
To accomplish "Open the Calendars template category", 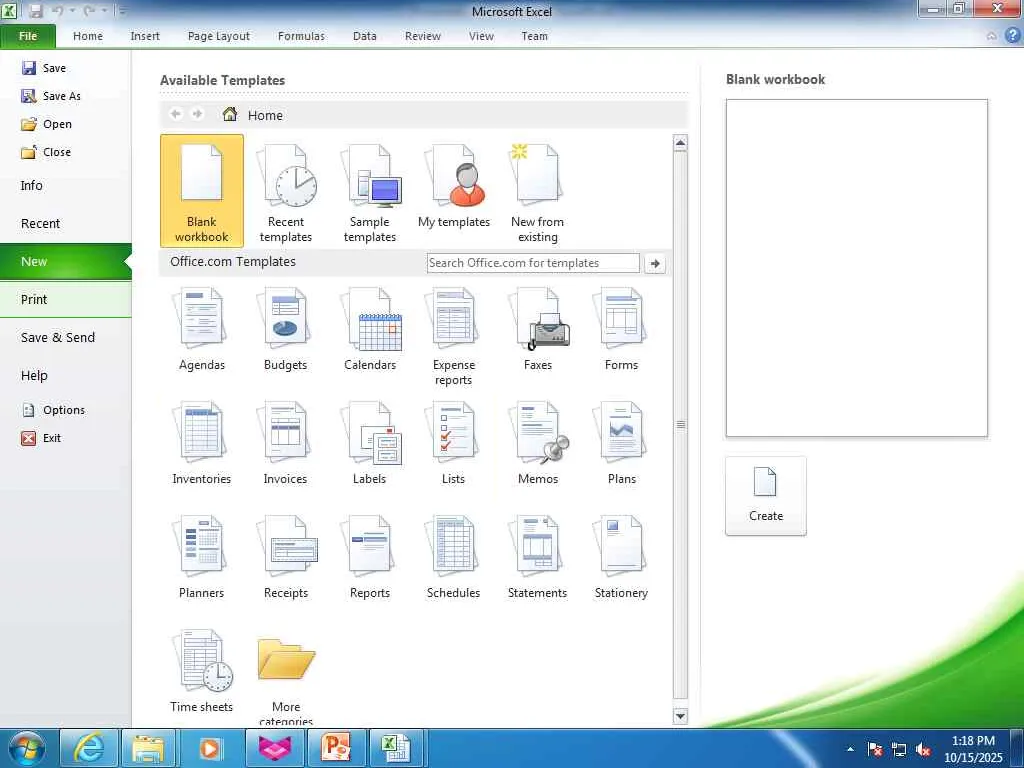I will (370, 329).
